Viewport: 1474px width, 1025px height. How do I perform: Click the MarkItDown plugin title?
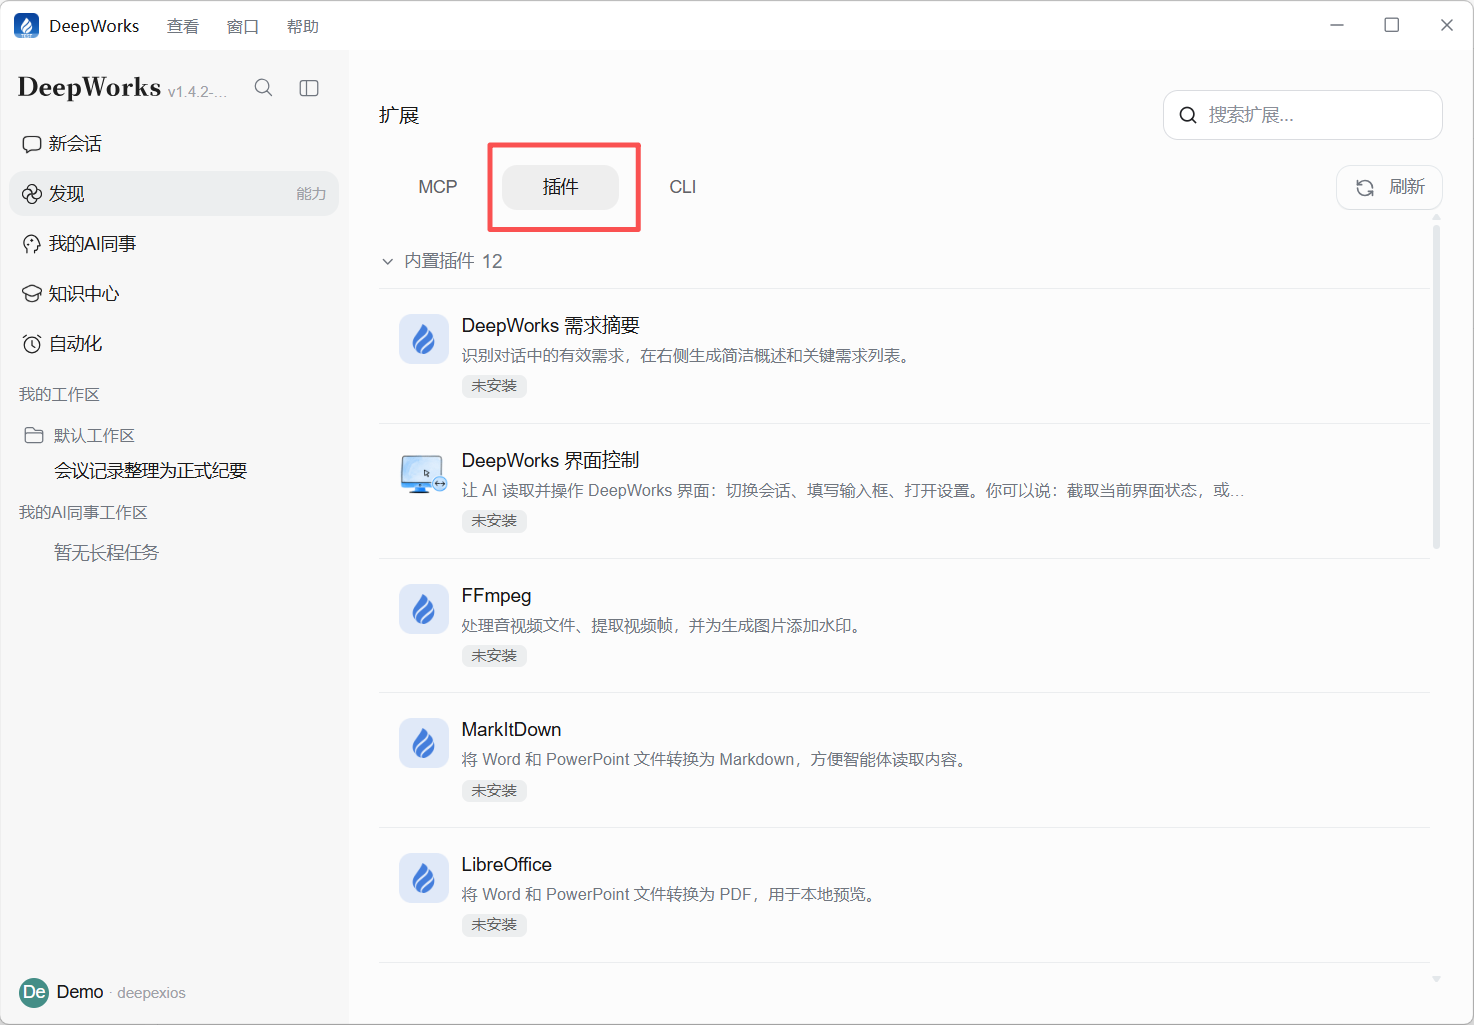511,729
